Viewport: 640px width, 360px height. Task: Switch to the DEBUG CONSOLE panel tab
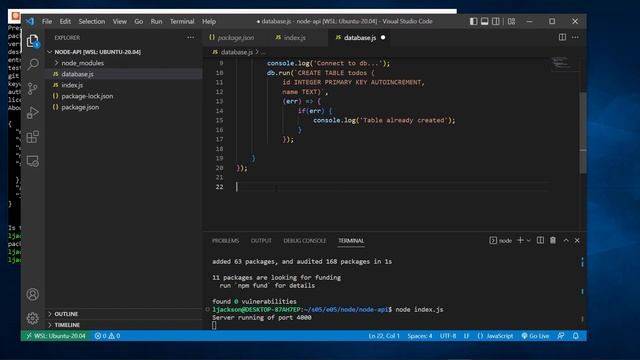click(x=304, y=241)
